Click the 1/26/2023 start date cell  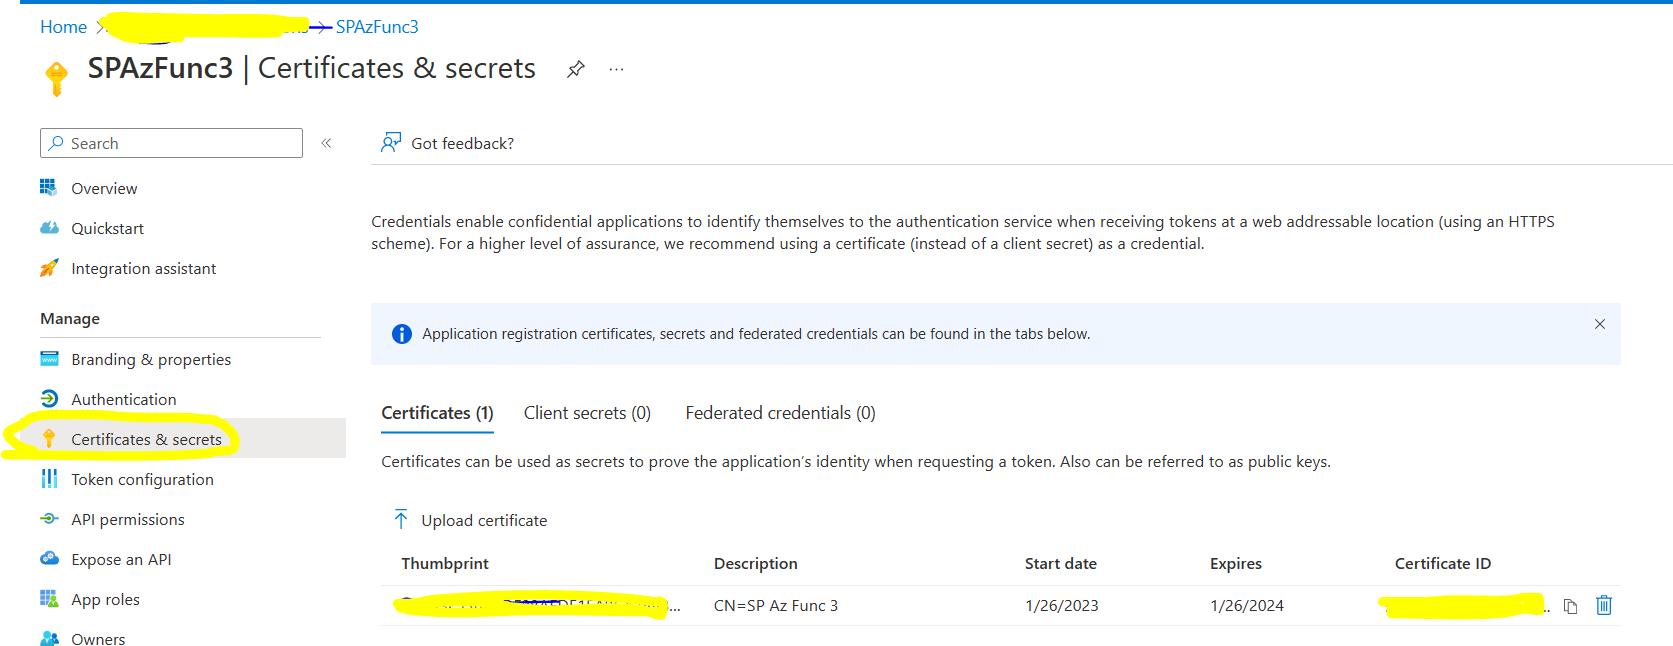click(x=1062, y=605)
